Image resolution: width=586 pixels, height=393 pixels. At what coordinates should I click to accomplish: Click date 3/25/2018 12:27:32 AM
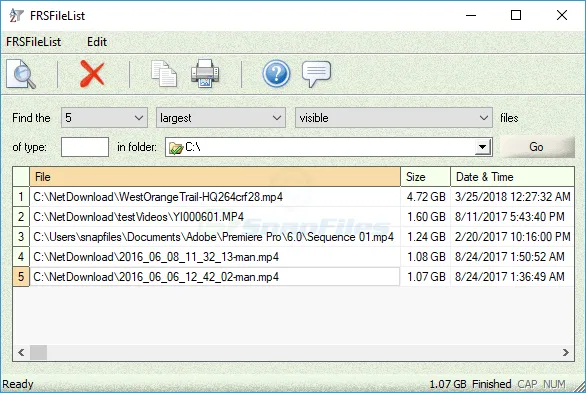[512, 197]
